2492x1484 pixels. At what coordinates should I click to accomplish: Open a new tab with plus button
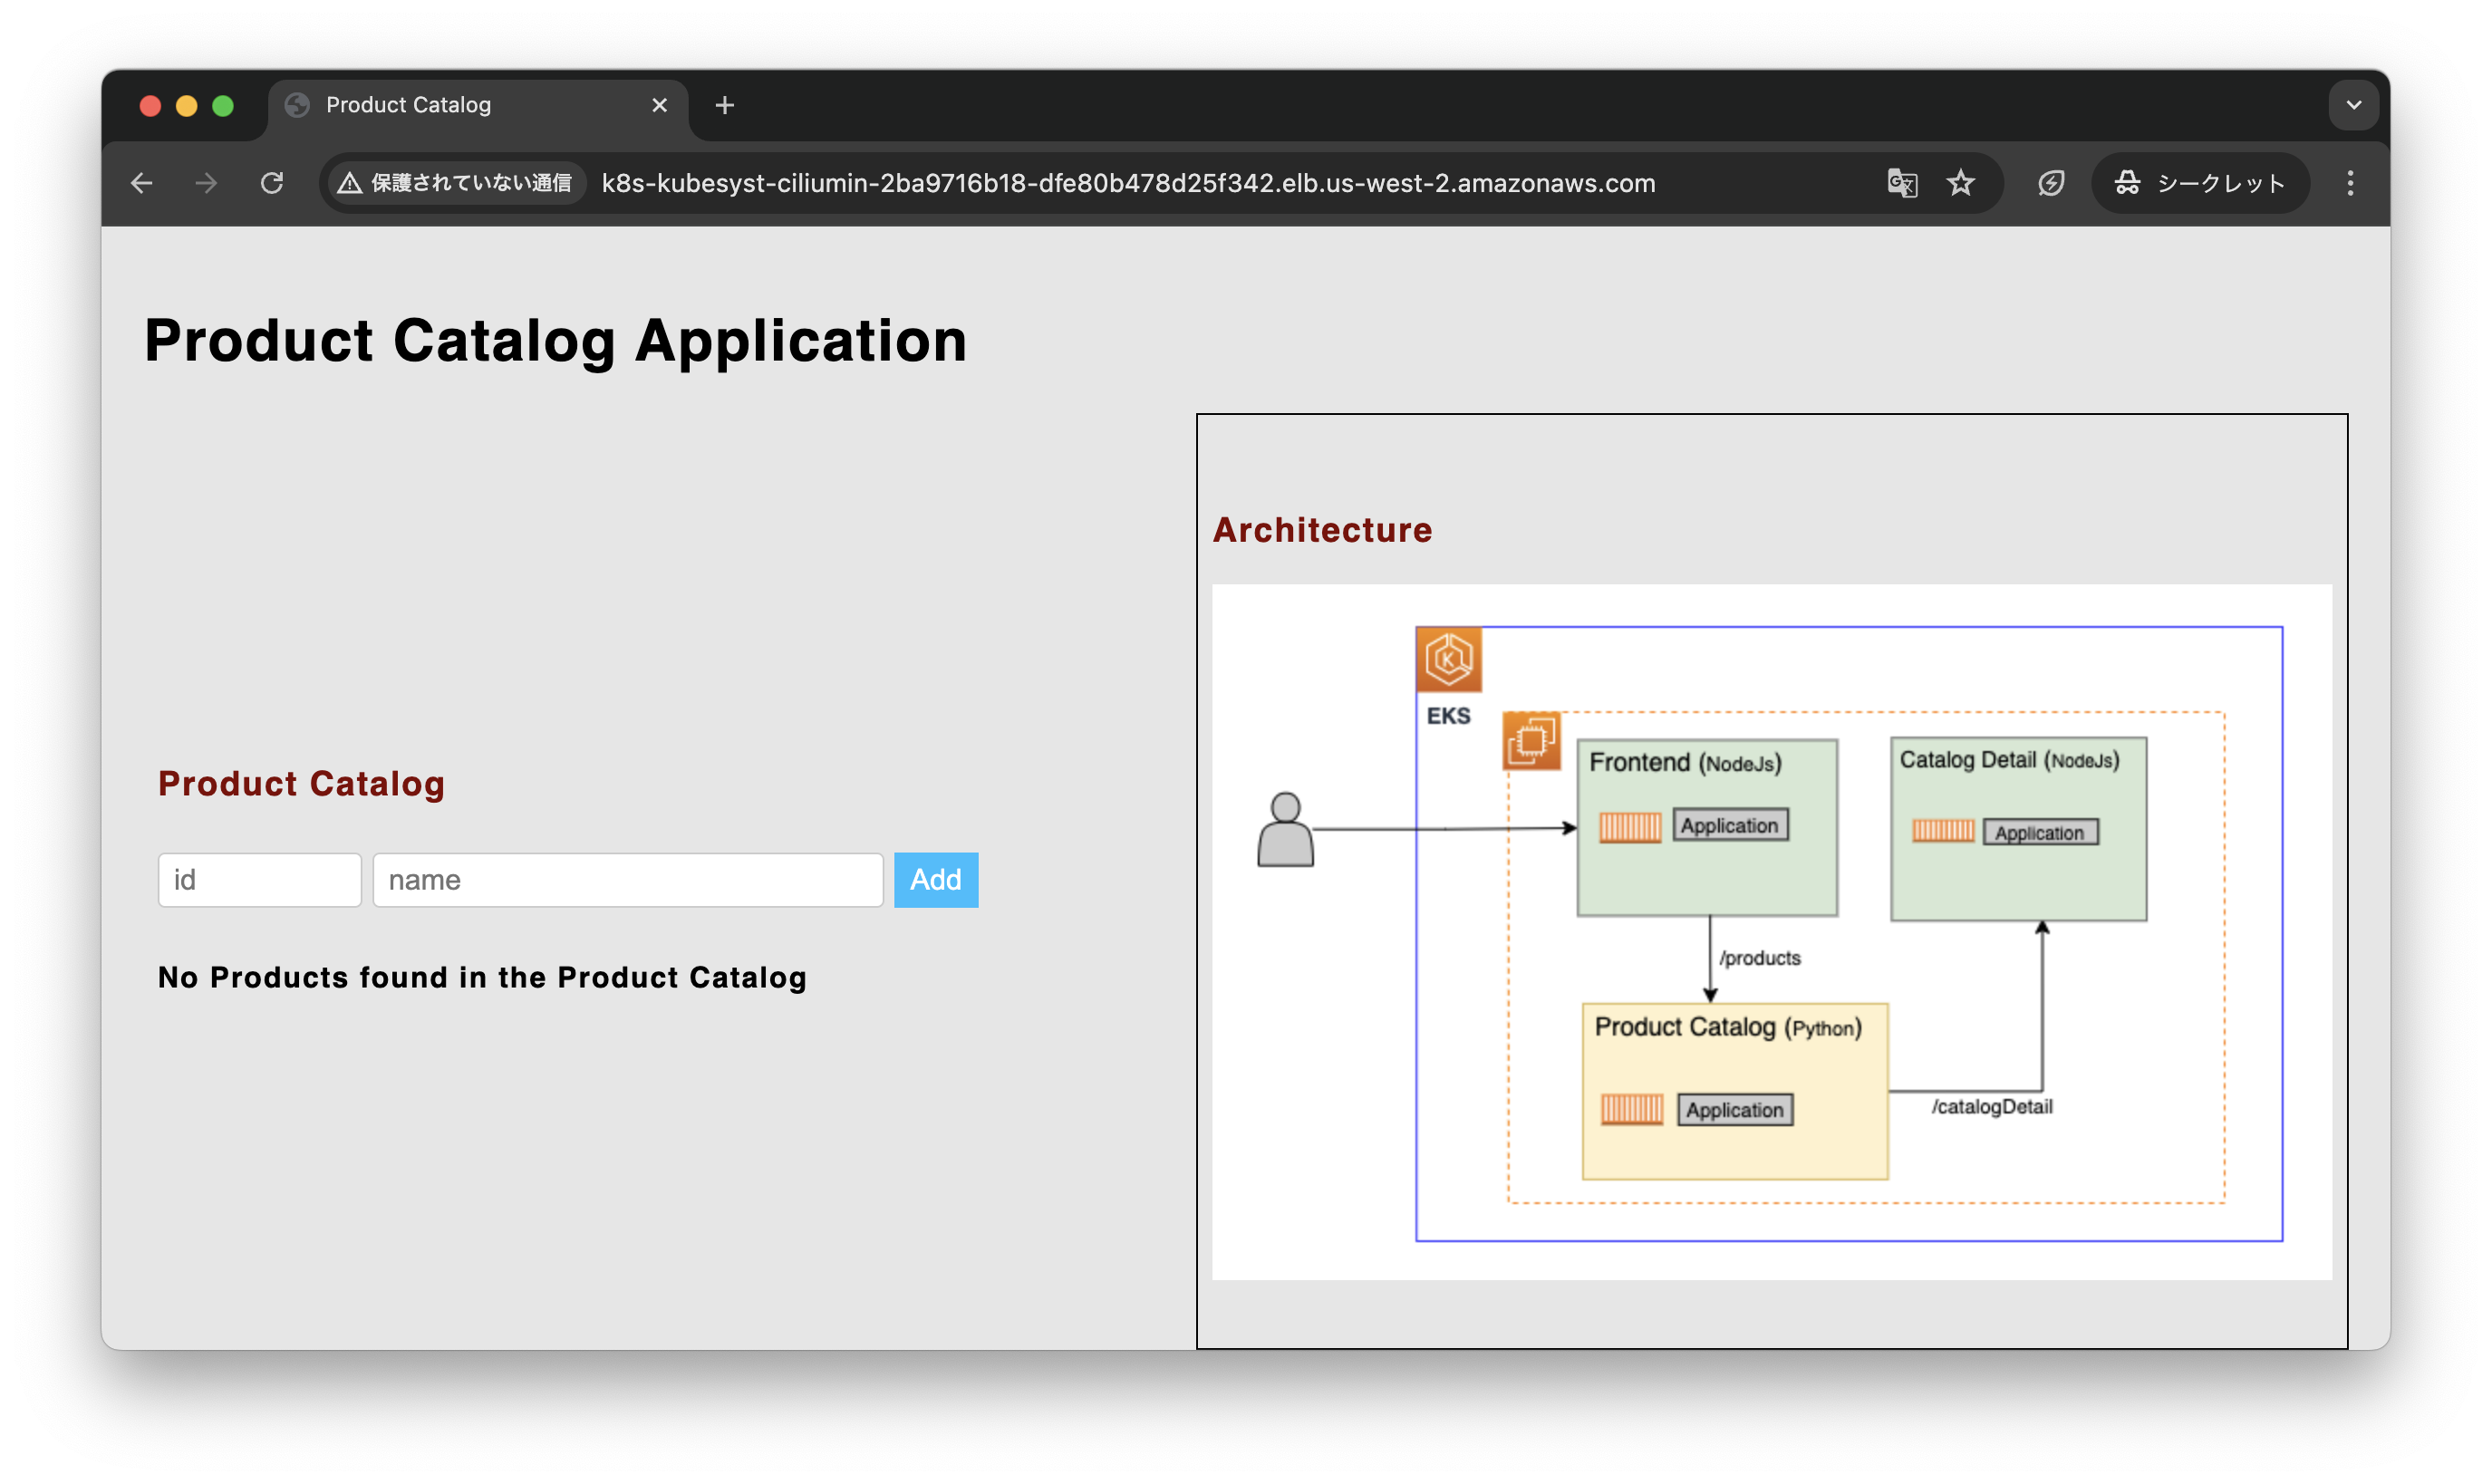725,105
